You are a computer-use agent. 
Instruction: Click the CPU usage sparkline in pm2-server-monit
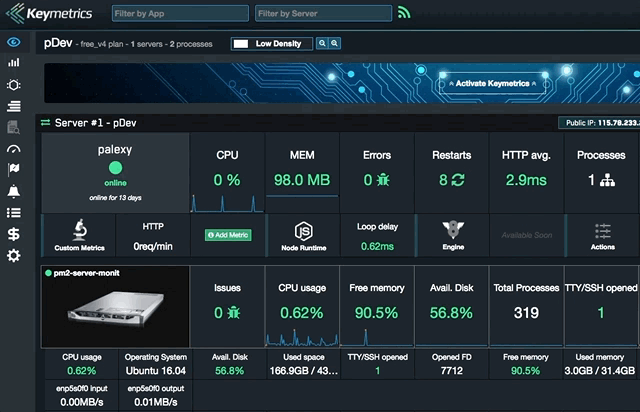tap(302, 338)
